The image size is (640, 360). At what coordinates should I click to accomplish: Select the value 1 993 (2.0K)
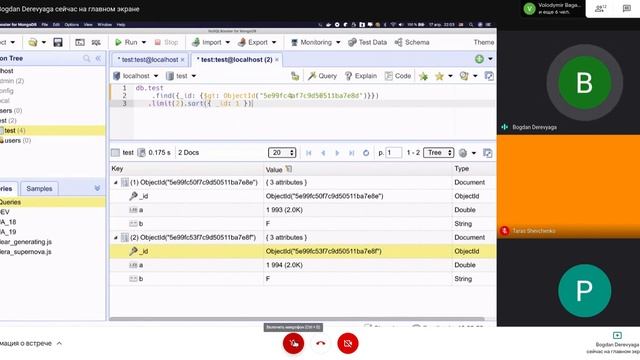pos(284,210)
